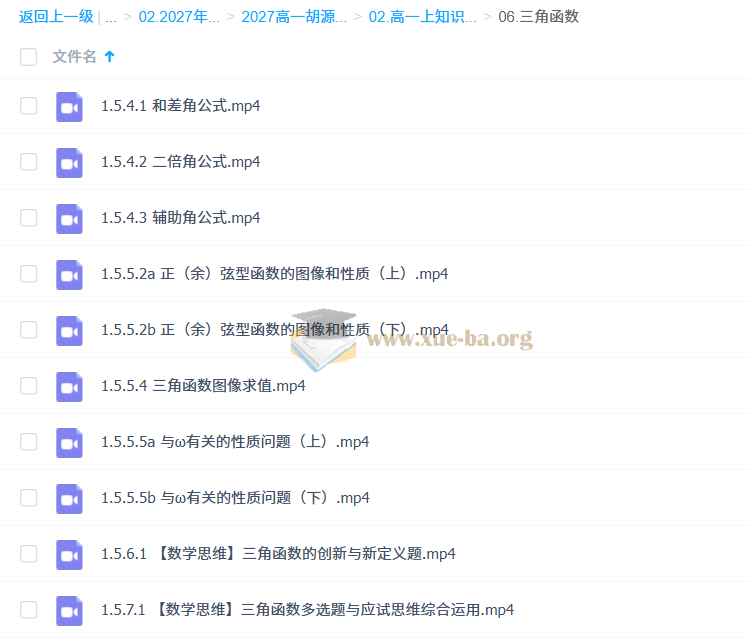Click video icon for 1.5.5.5b file
The width and height of the screenshot is (750, 640).
(x=69, y=498)
